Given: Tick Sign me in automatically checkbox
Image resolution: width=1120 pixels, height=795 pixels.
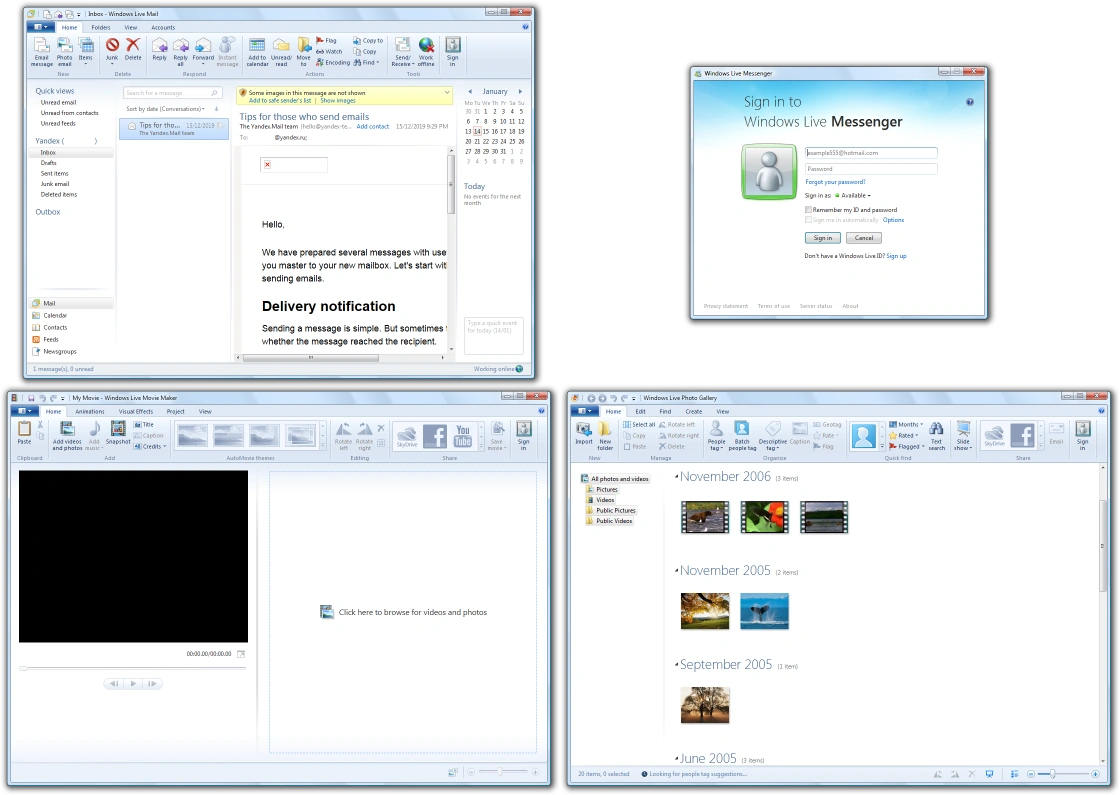Looking at the screenshot, I should tap(808, 220).
